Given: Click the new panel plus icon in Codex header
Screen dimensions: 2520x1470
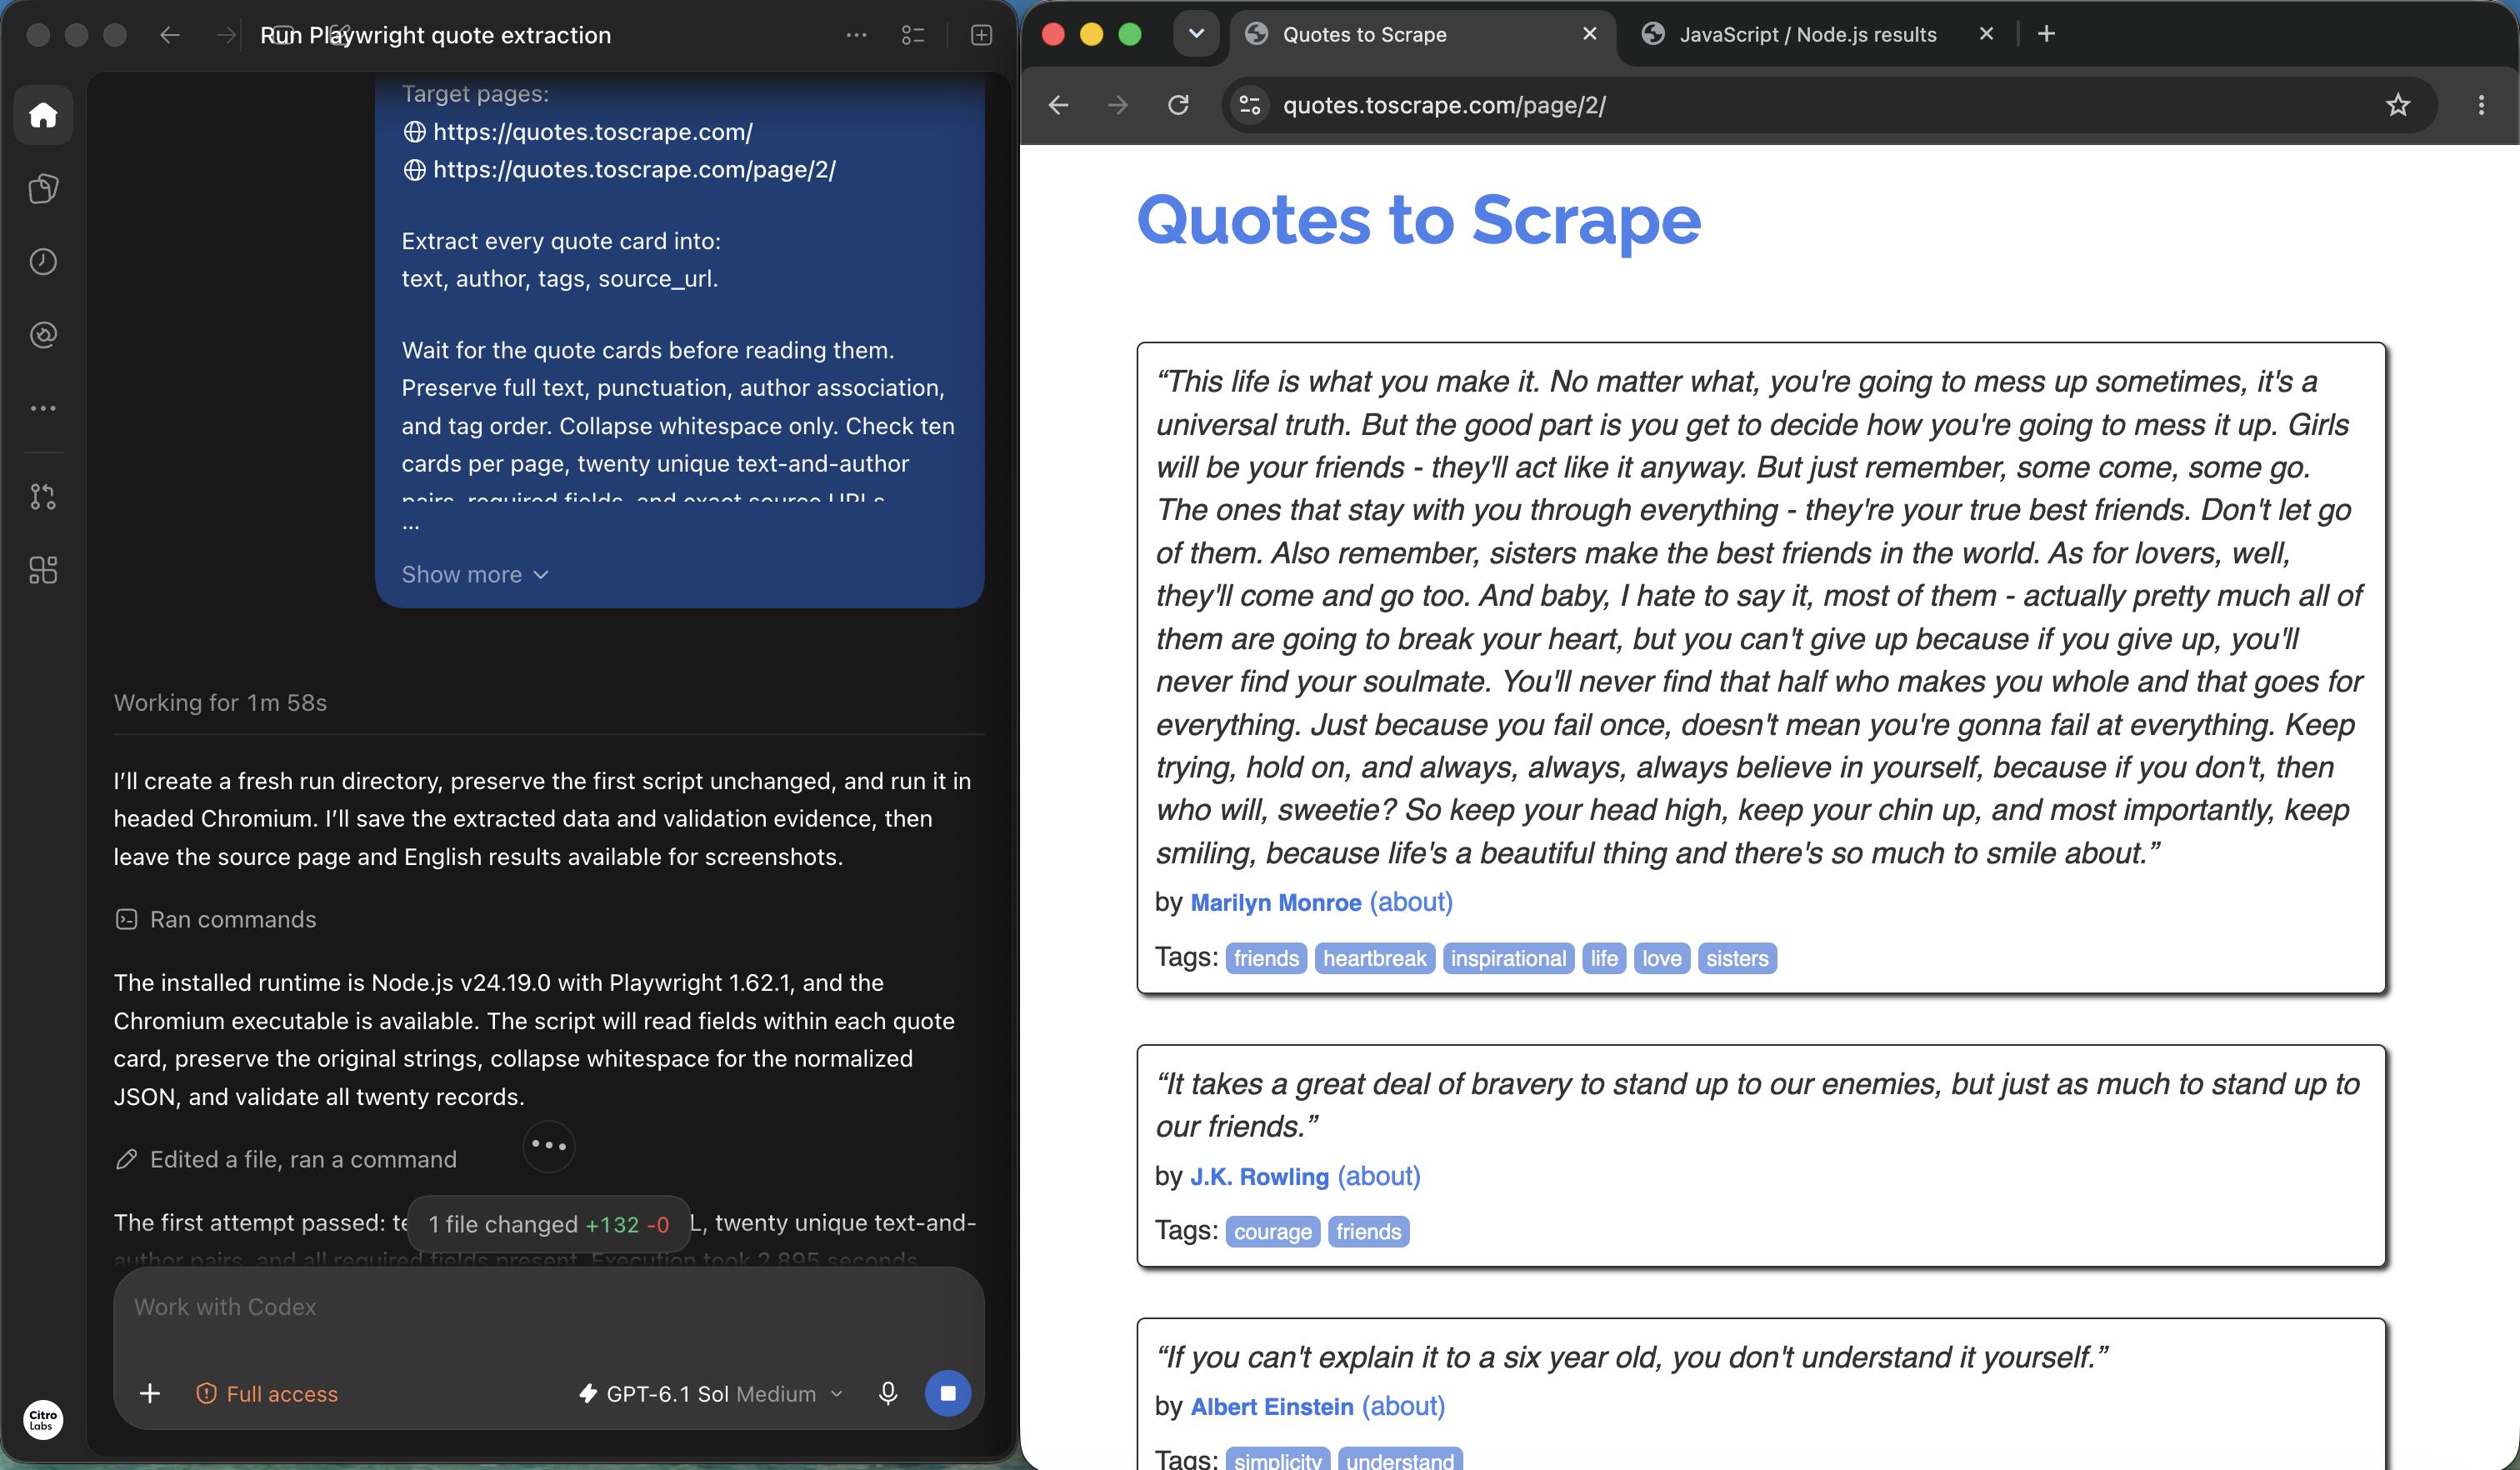Looking at the screenshot, I should [x=981, y=35].
